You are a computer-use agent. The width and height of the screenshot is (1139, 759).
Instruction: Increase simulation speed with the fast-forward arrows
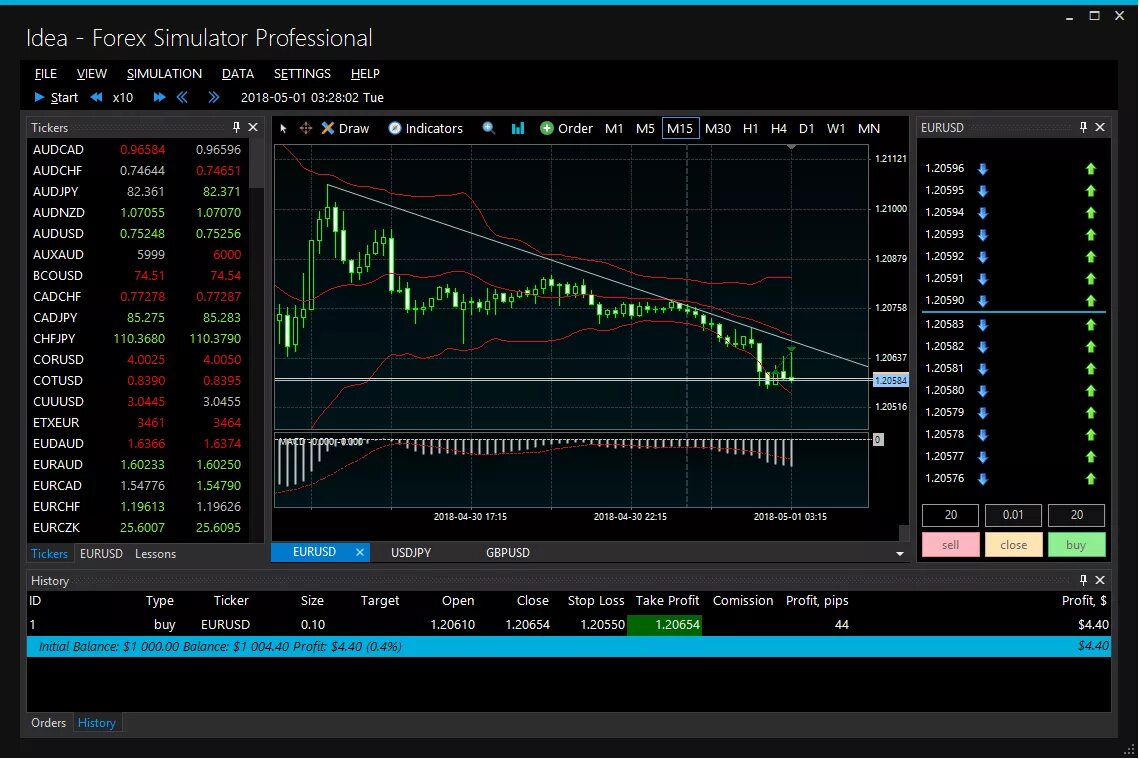pyautogui.click(x=159, y=97)
